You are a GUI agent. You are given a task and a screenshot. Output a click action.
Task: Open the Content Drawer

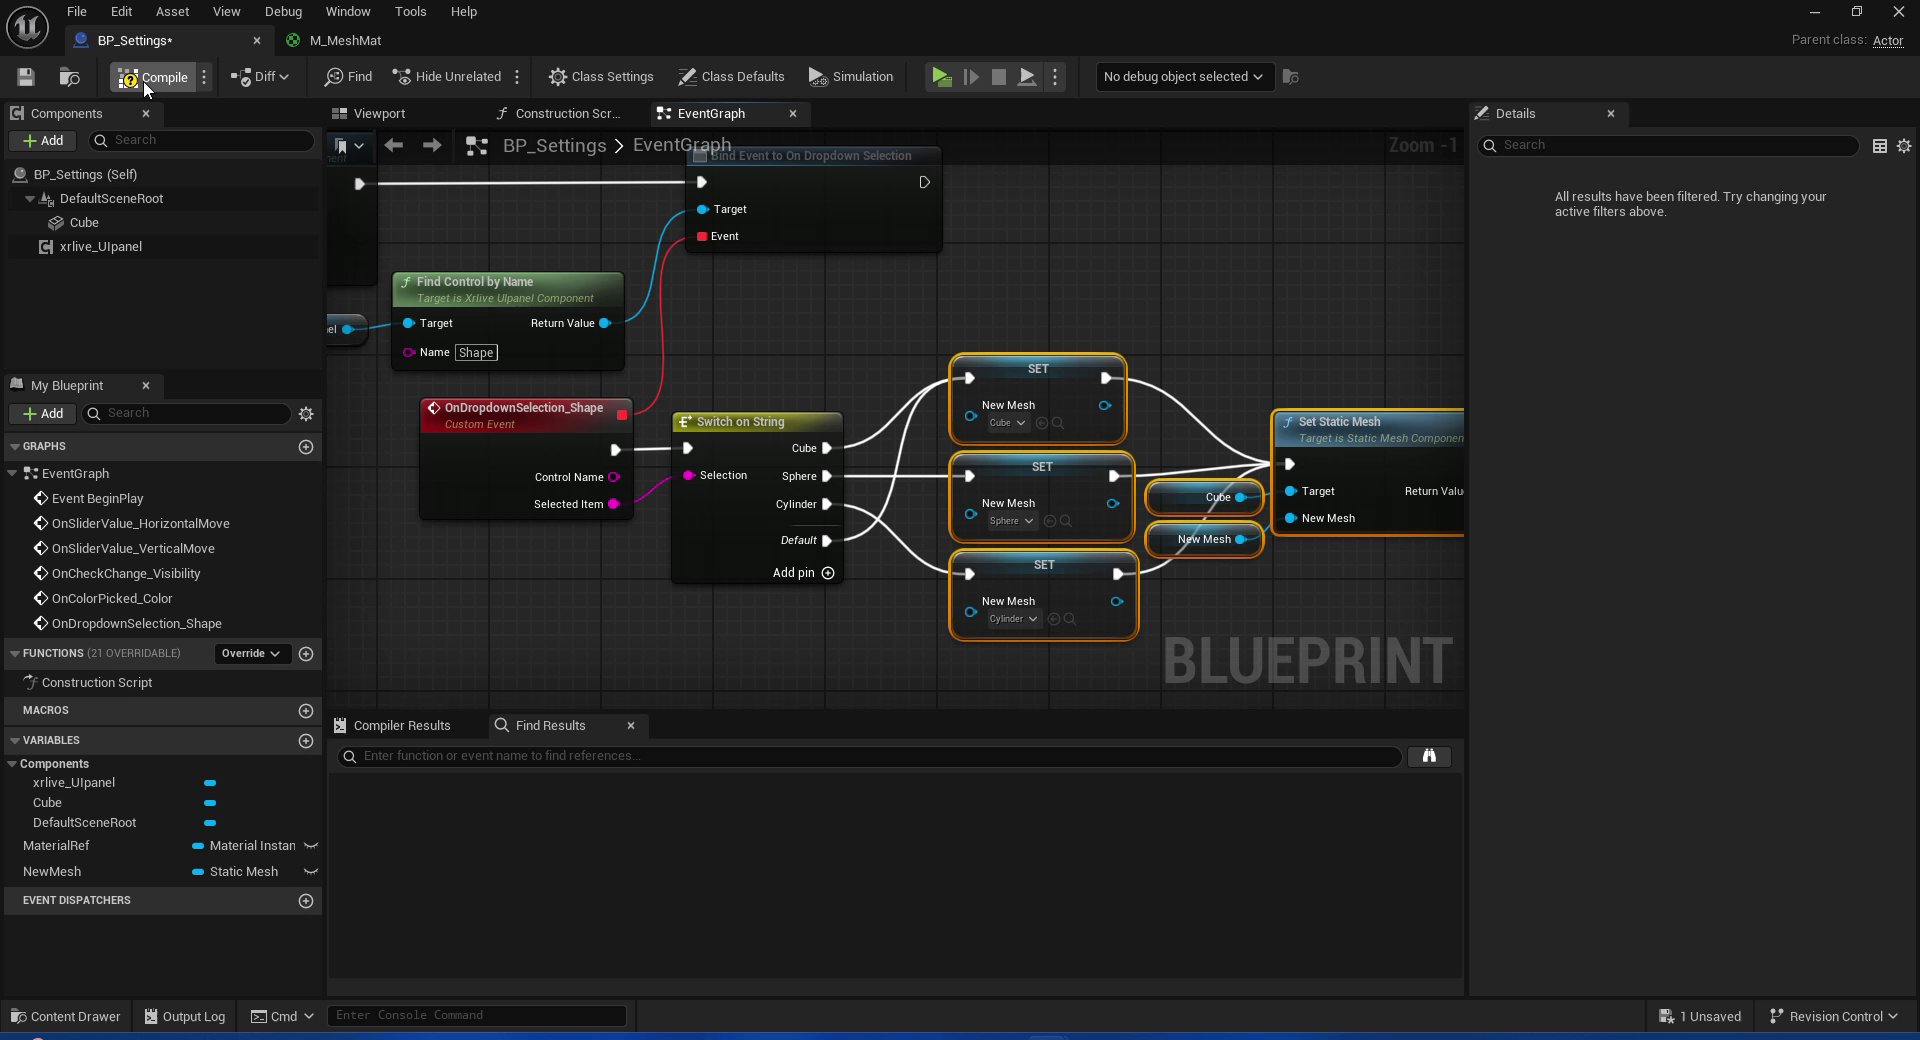[66, 1017]
